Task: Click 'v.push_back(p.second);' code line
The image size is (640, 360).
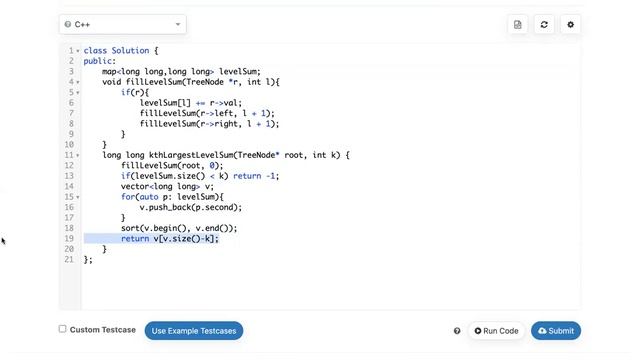Action: point(191,207)
